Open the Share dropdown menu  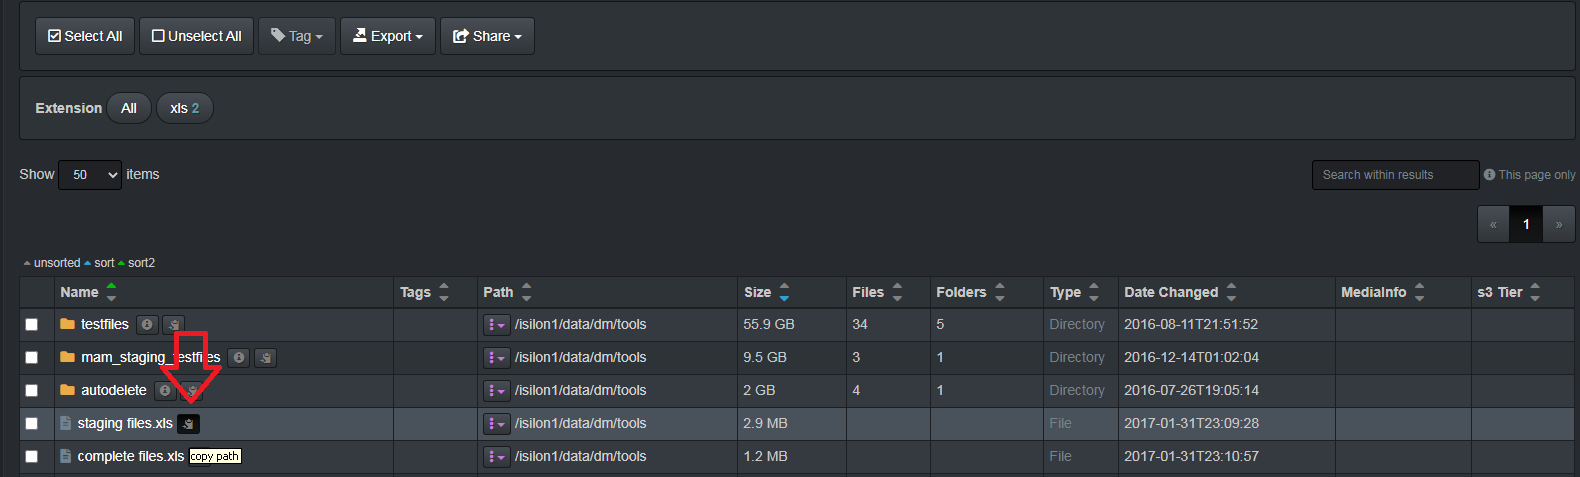click(x=487, y=36)
